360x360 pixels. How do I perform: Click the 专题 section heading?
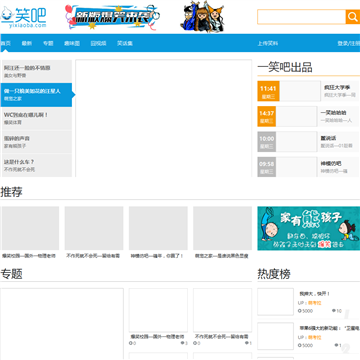tap(11, 274)
